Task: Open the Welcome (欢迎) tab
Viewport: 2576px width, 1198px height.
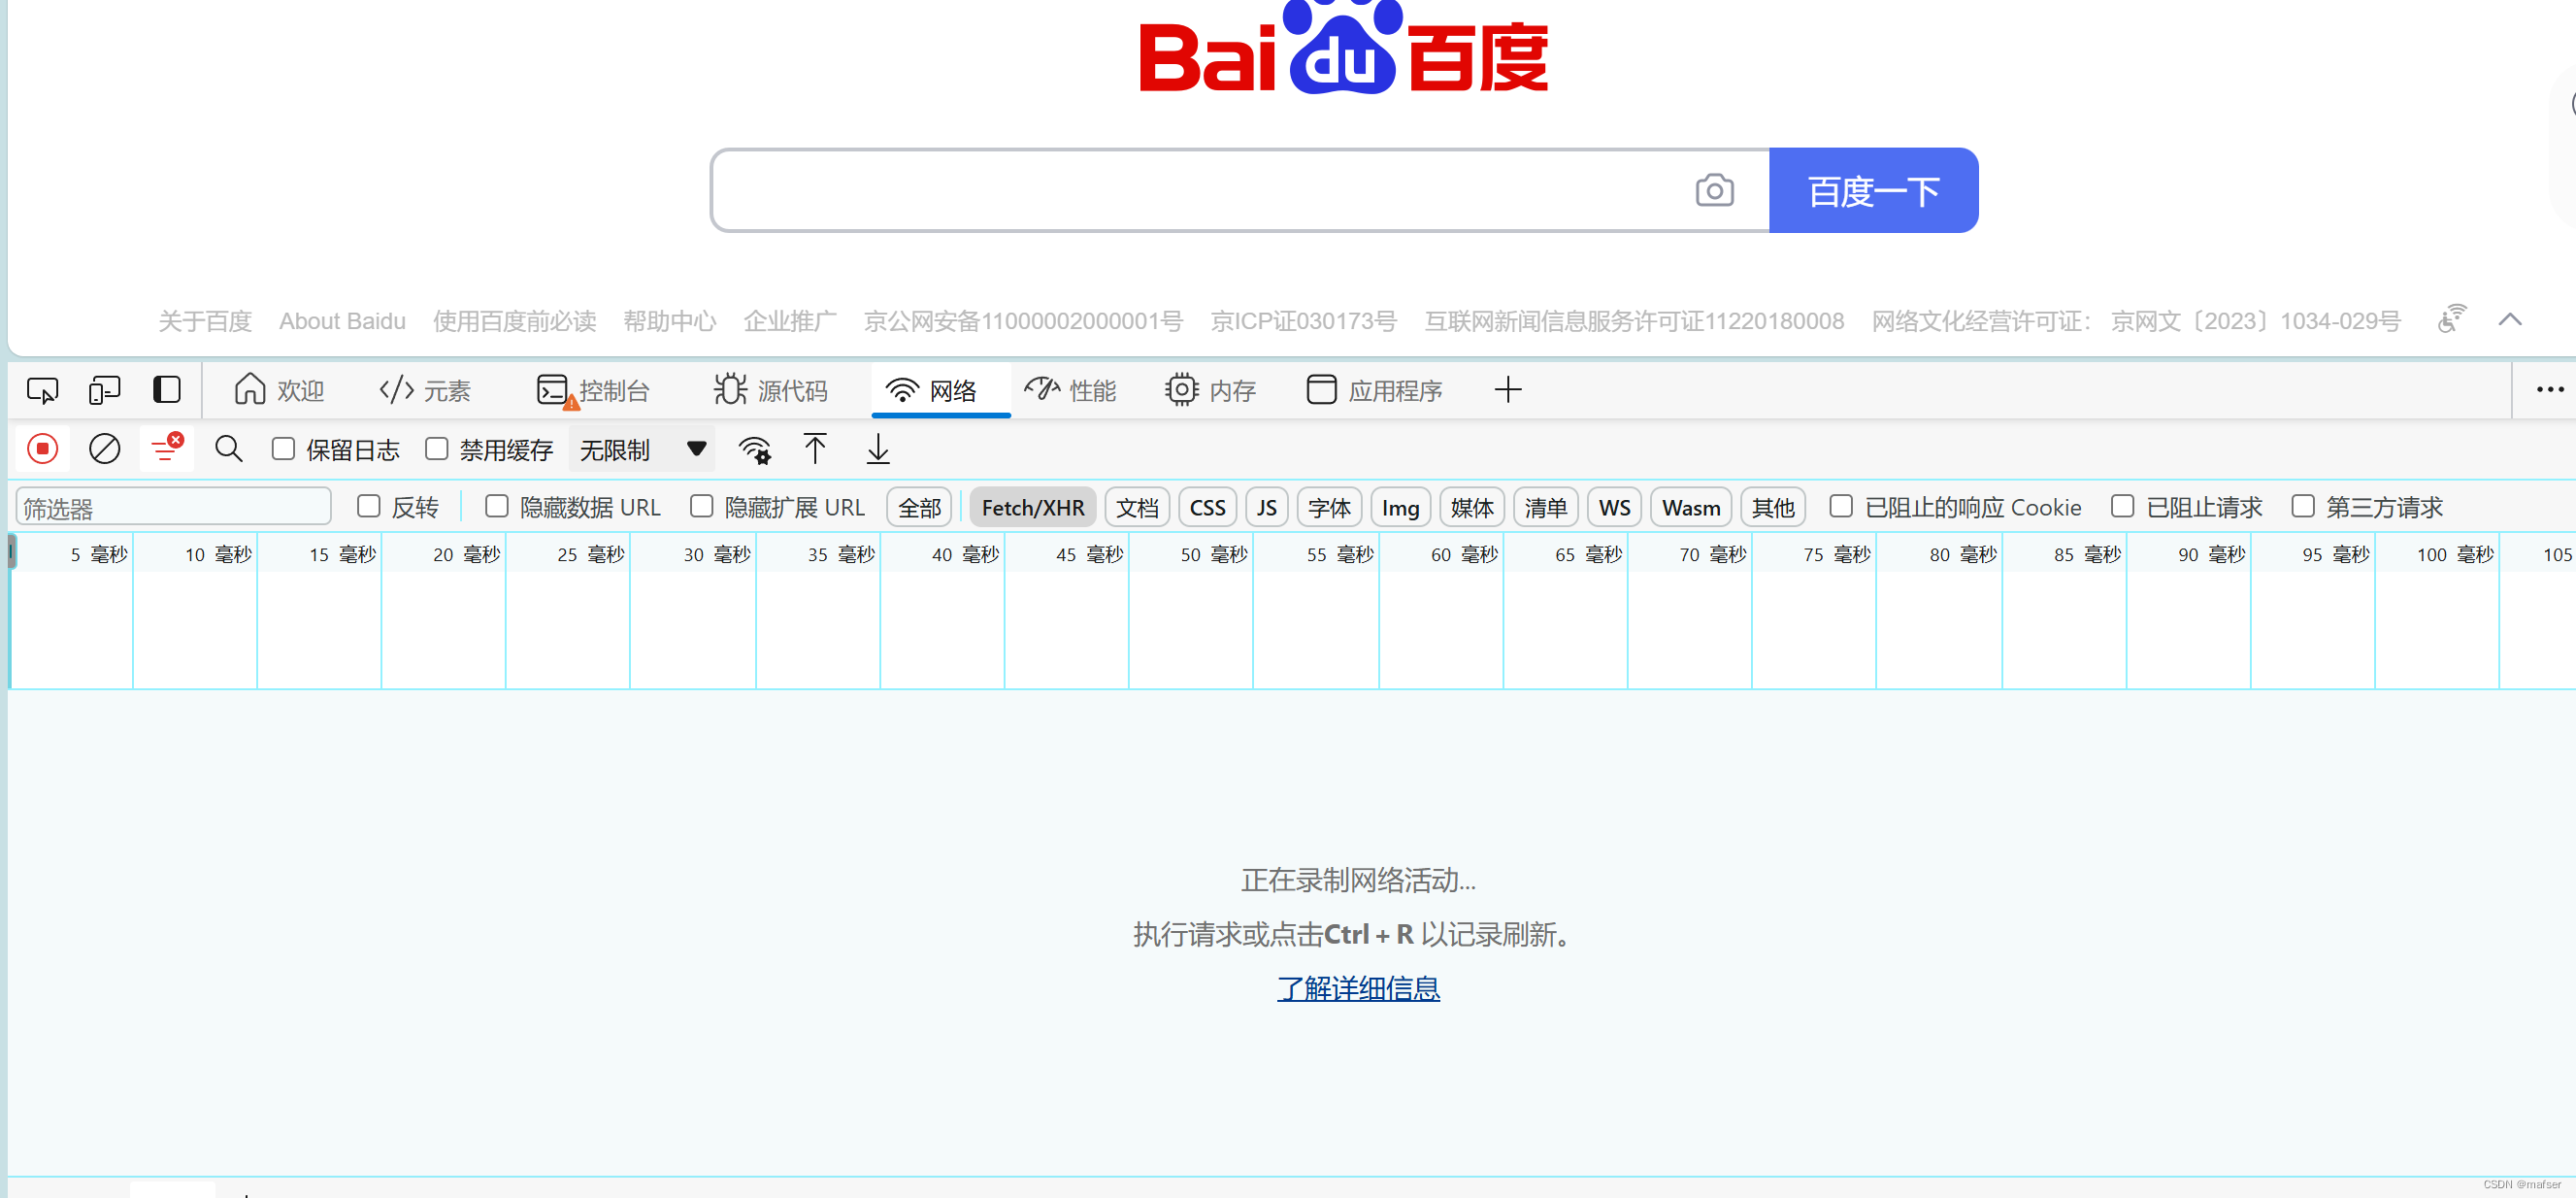Action: [279, 390]
